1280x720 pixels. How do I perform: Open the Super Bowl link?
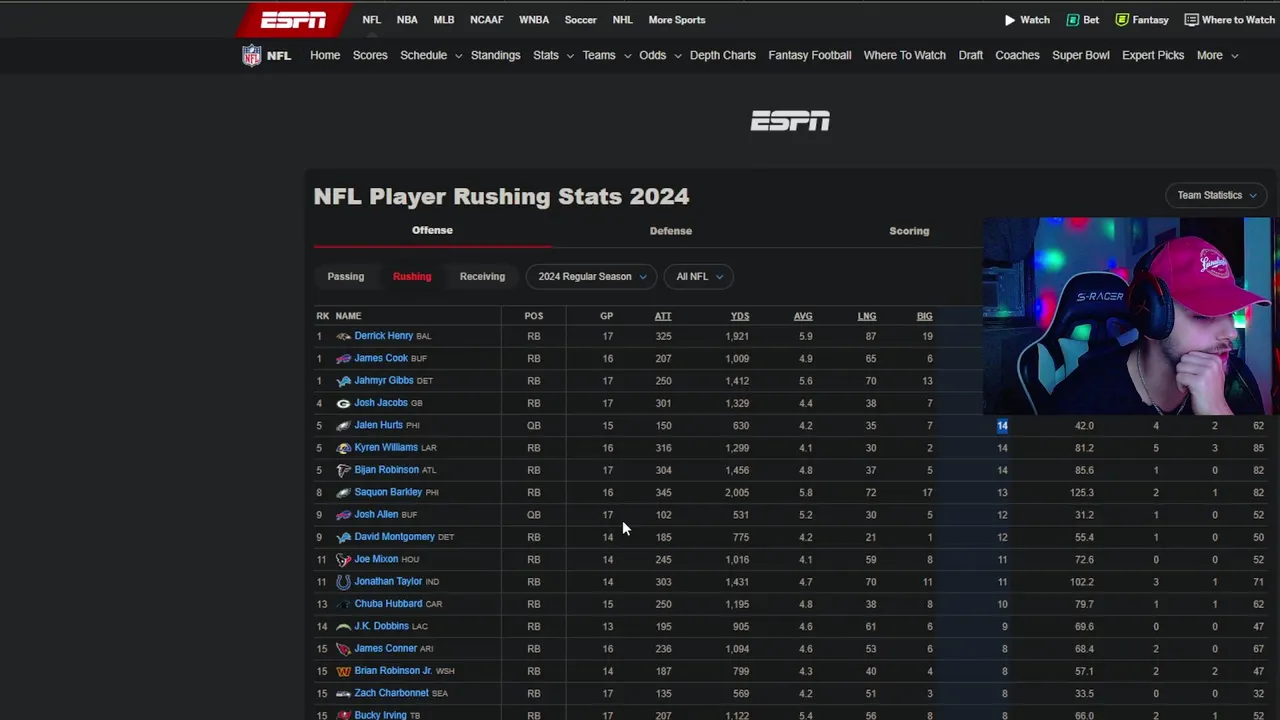click(x=1081, y=55)
